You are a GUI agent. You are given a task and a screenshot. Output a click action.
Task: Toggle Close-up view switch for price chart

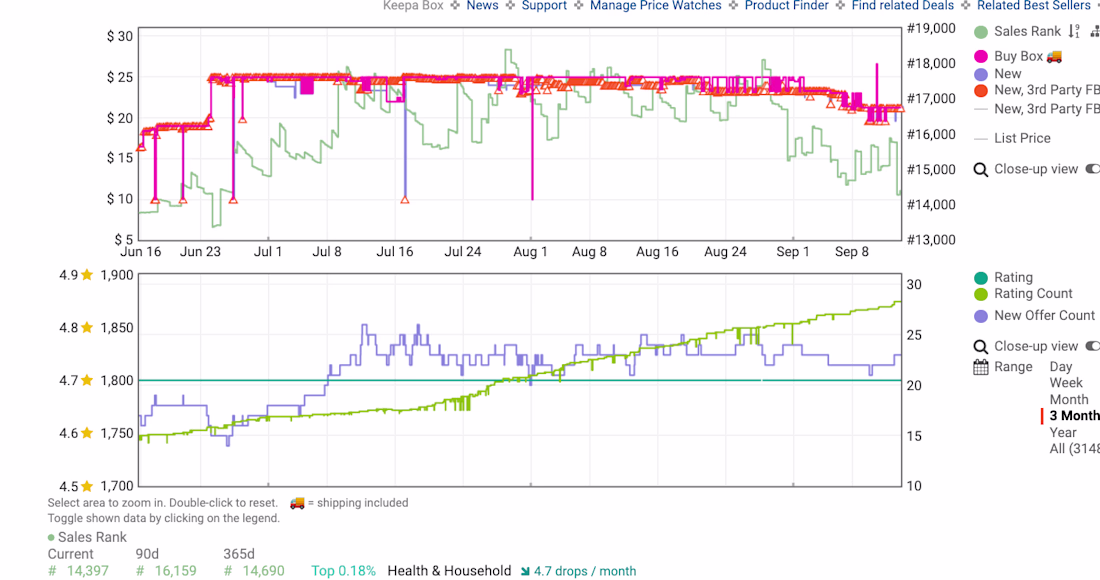coord(1092,169)
